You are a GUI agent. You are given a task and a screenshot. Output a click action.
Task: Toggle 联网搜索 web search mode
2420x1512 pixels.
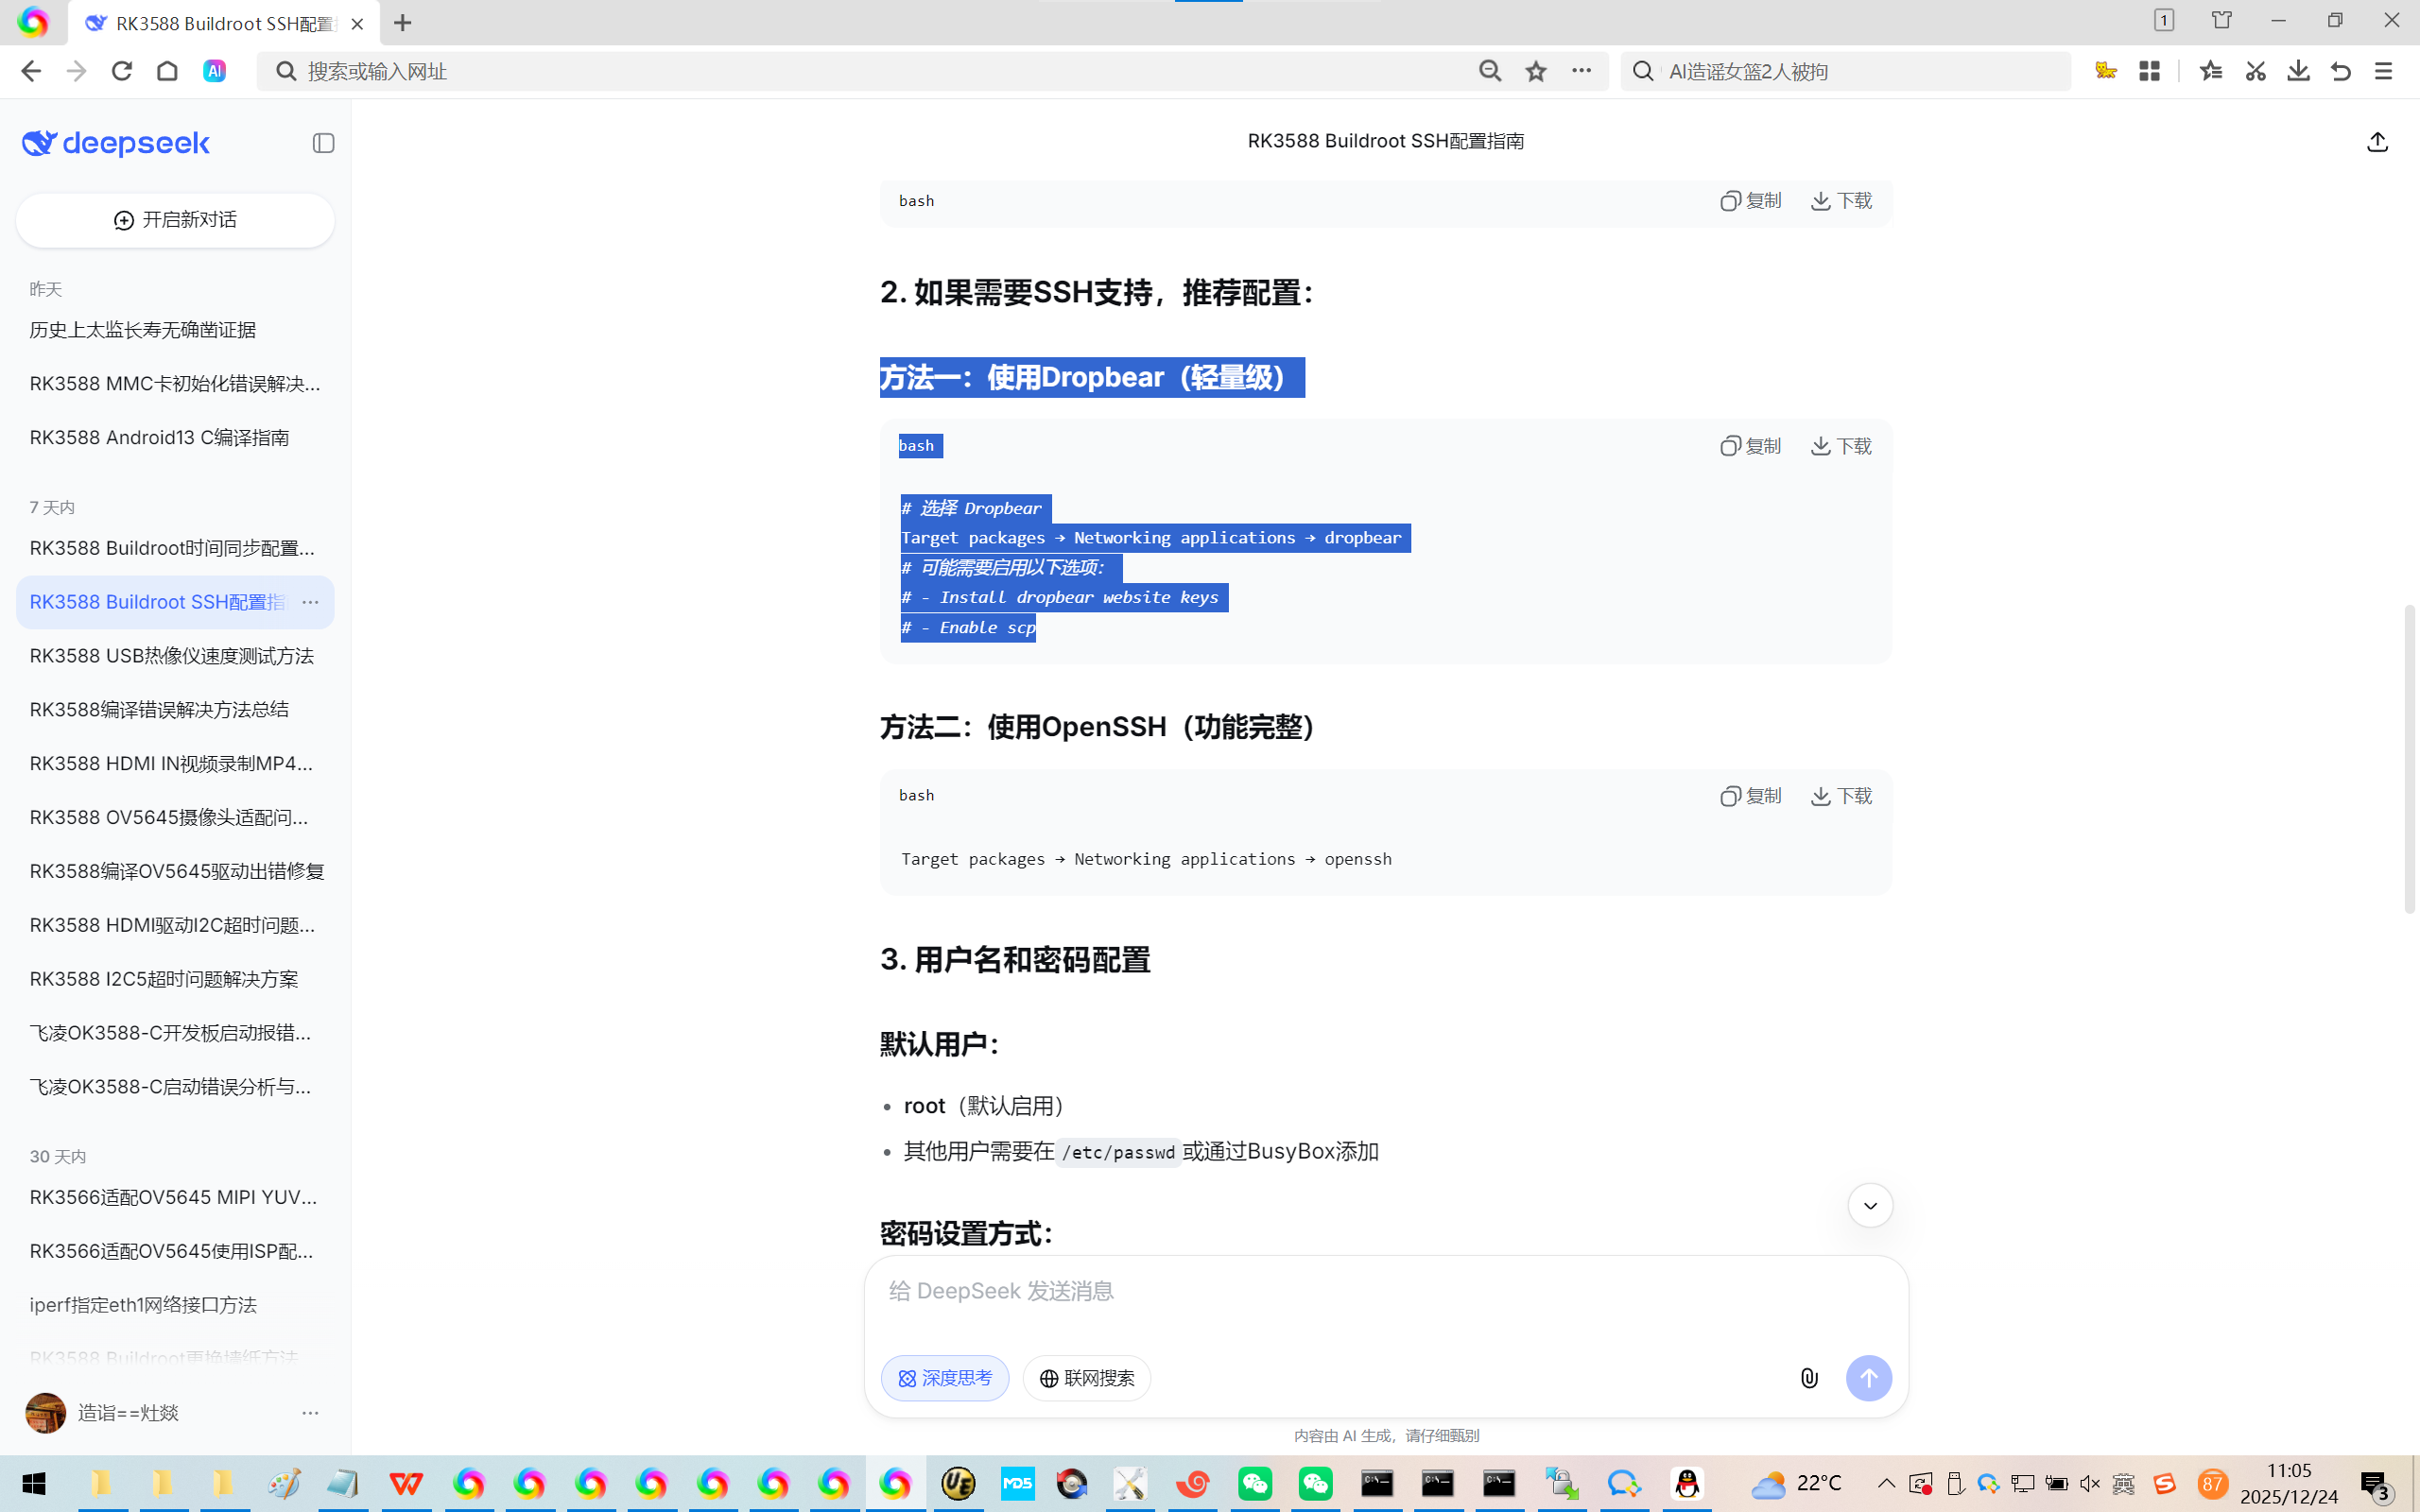click(x=1086, y=1378)
